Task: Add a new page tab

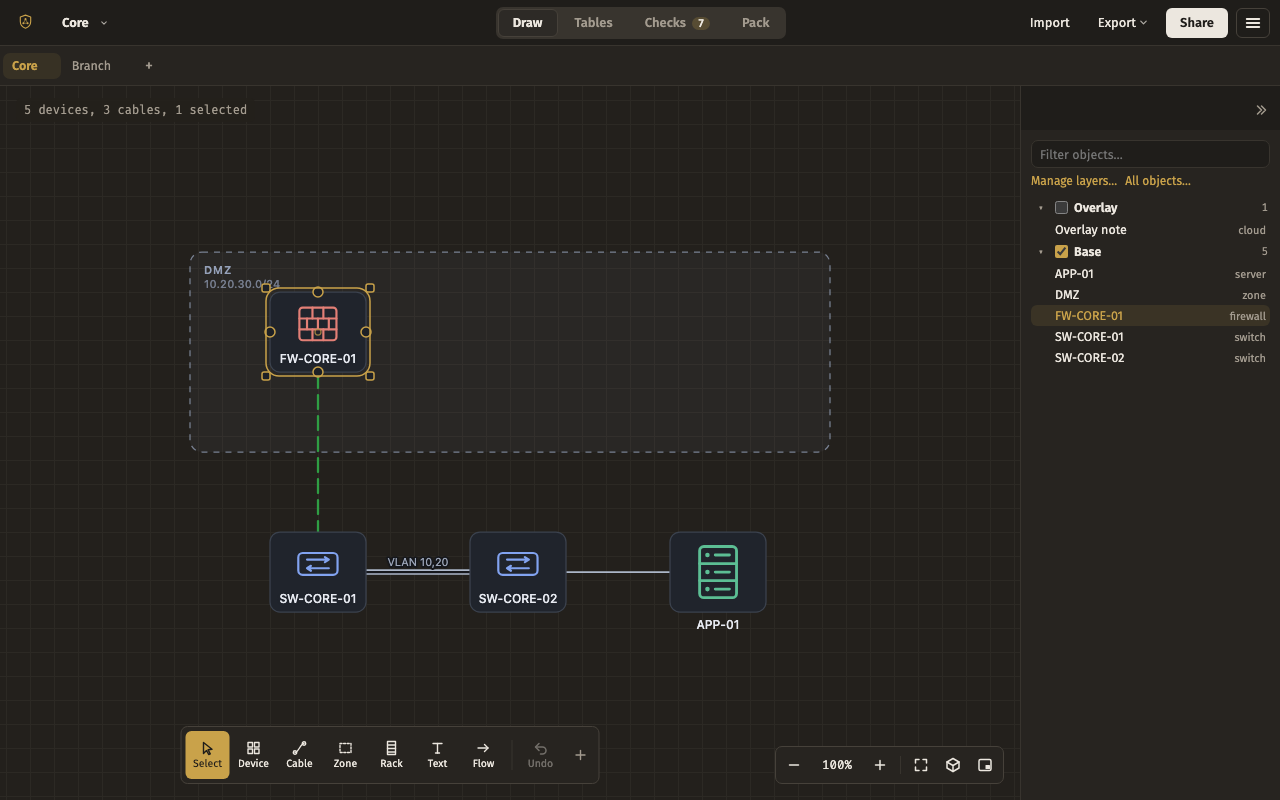Action: tap(149, 66)
